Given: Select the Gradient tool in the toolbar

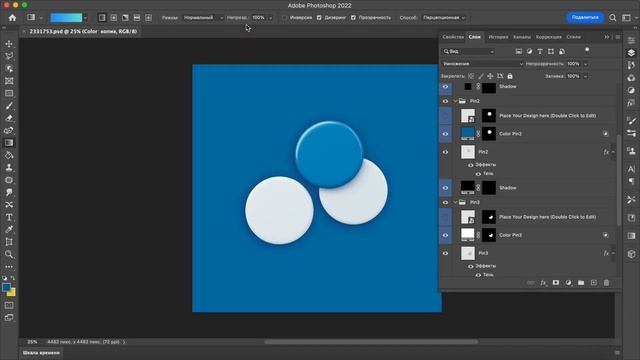Looking at the screenshot, I should click(x=9, y=143).
